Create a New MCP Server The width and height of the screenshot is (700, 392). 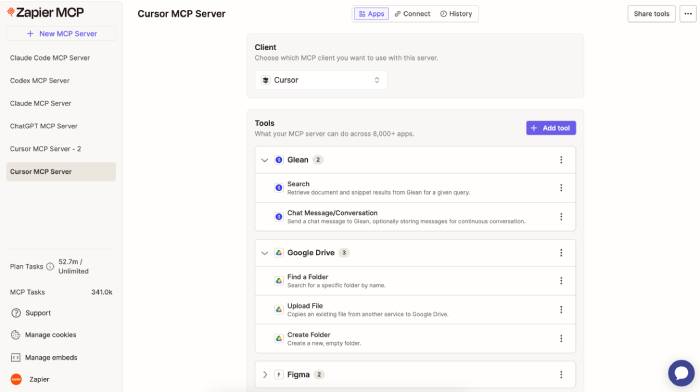point(61,33)
